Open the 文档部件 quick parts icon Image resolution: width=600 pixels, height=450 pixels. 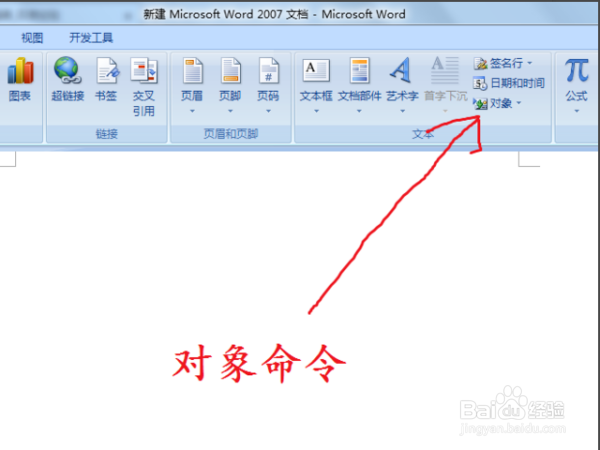[359, 70]
